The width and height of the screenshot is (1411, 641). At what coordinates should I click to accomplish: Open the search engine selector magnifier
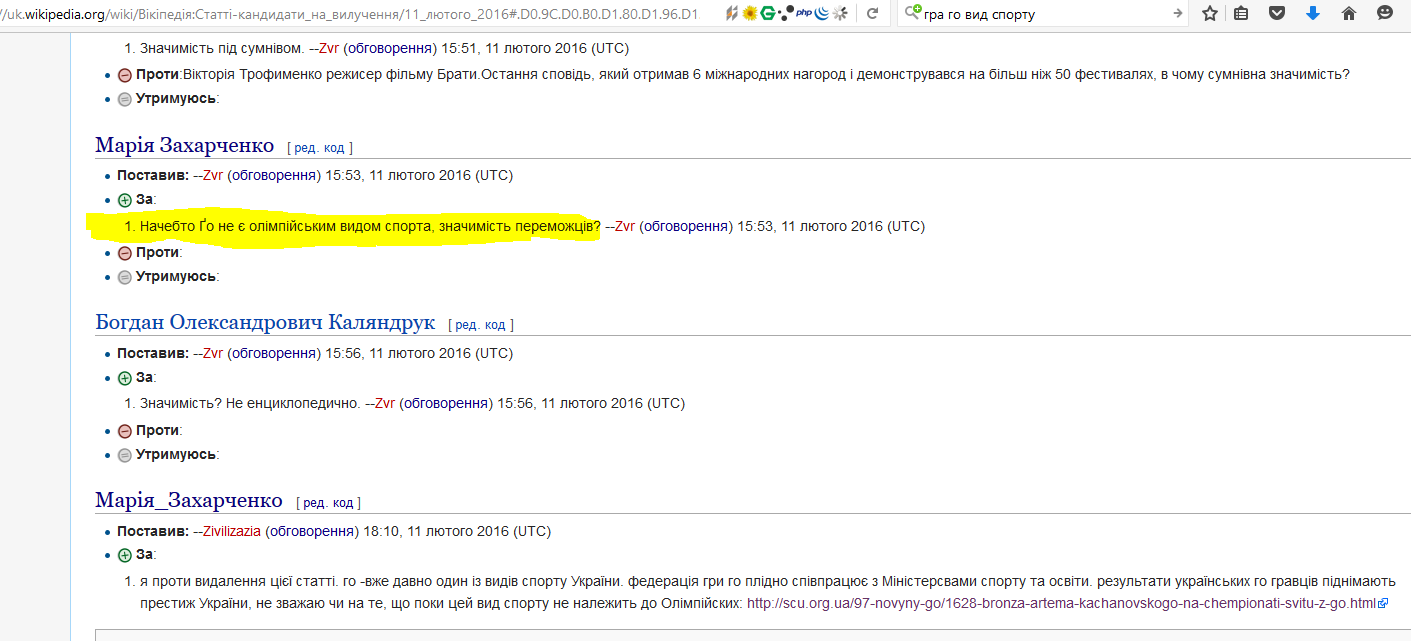click(x=912, y=14)
